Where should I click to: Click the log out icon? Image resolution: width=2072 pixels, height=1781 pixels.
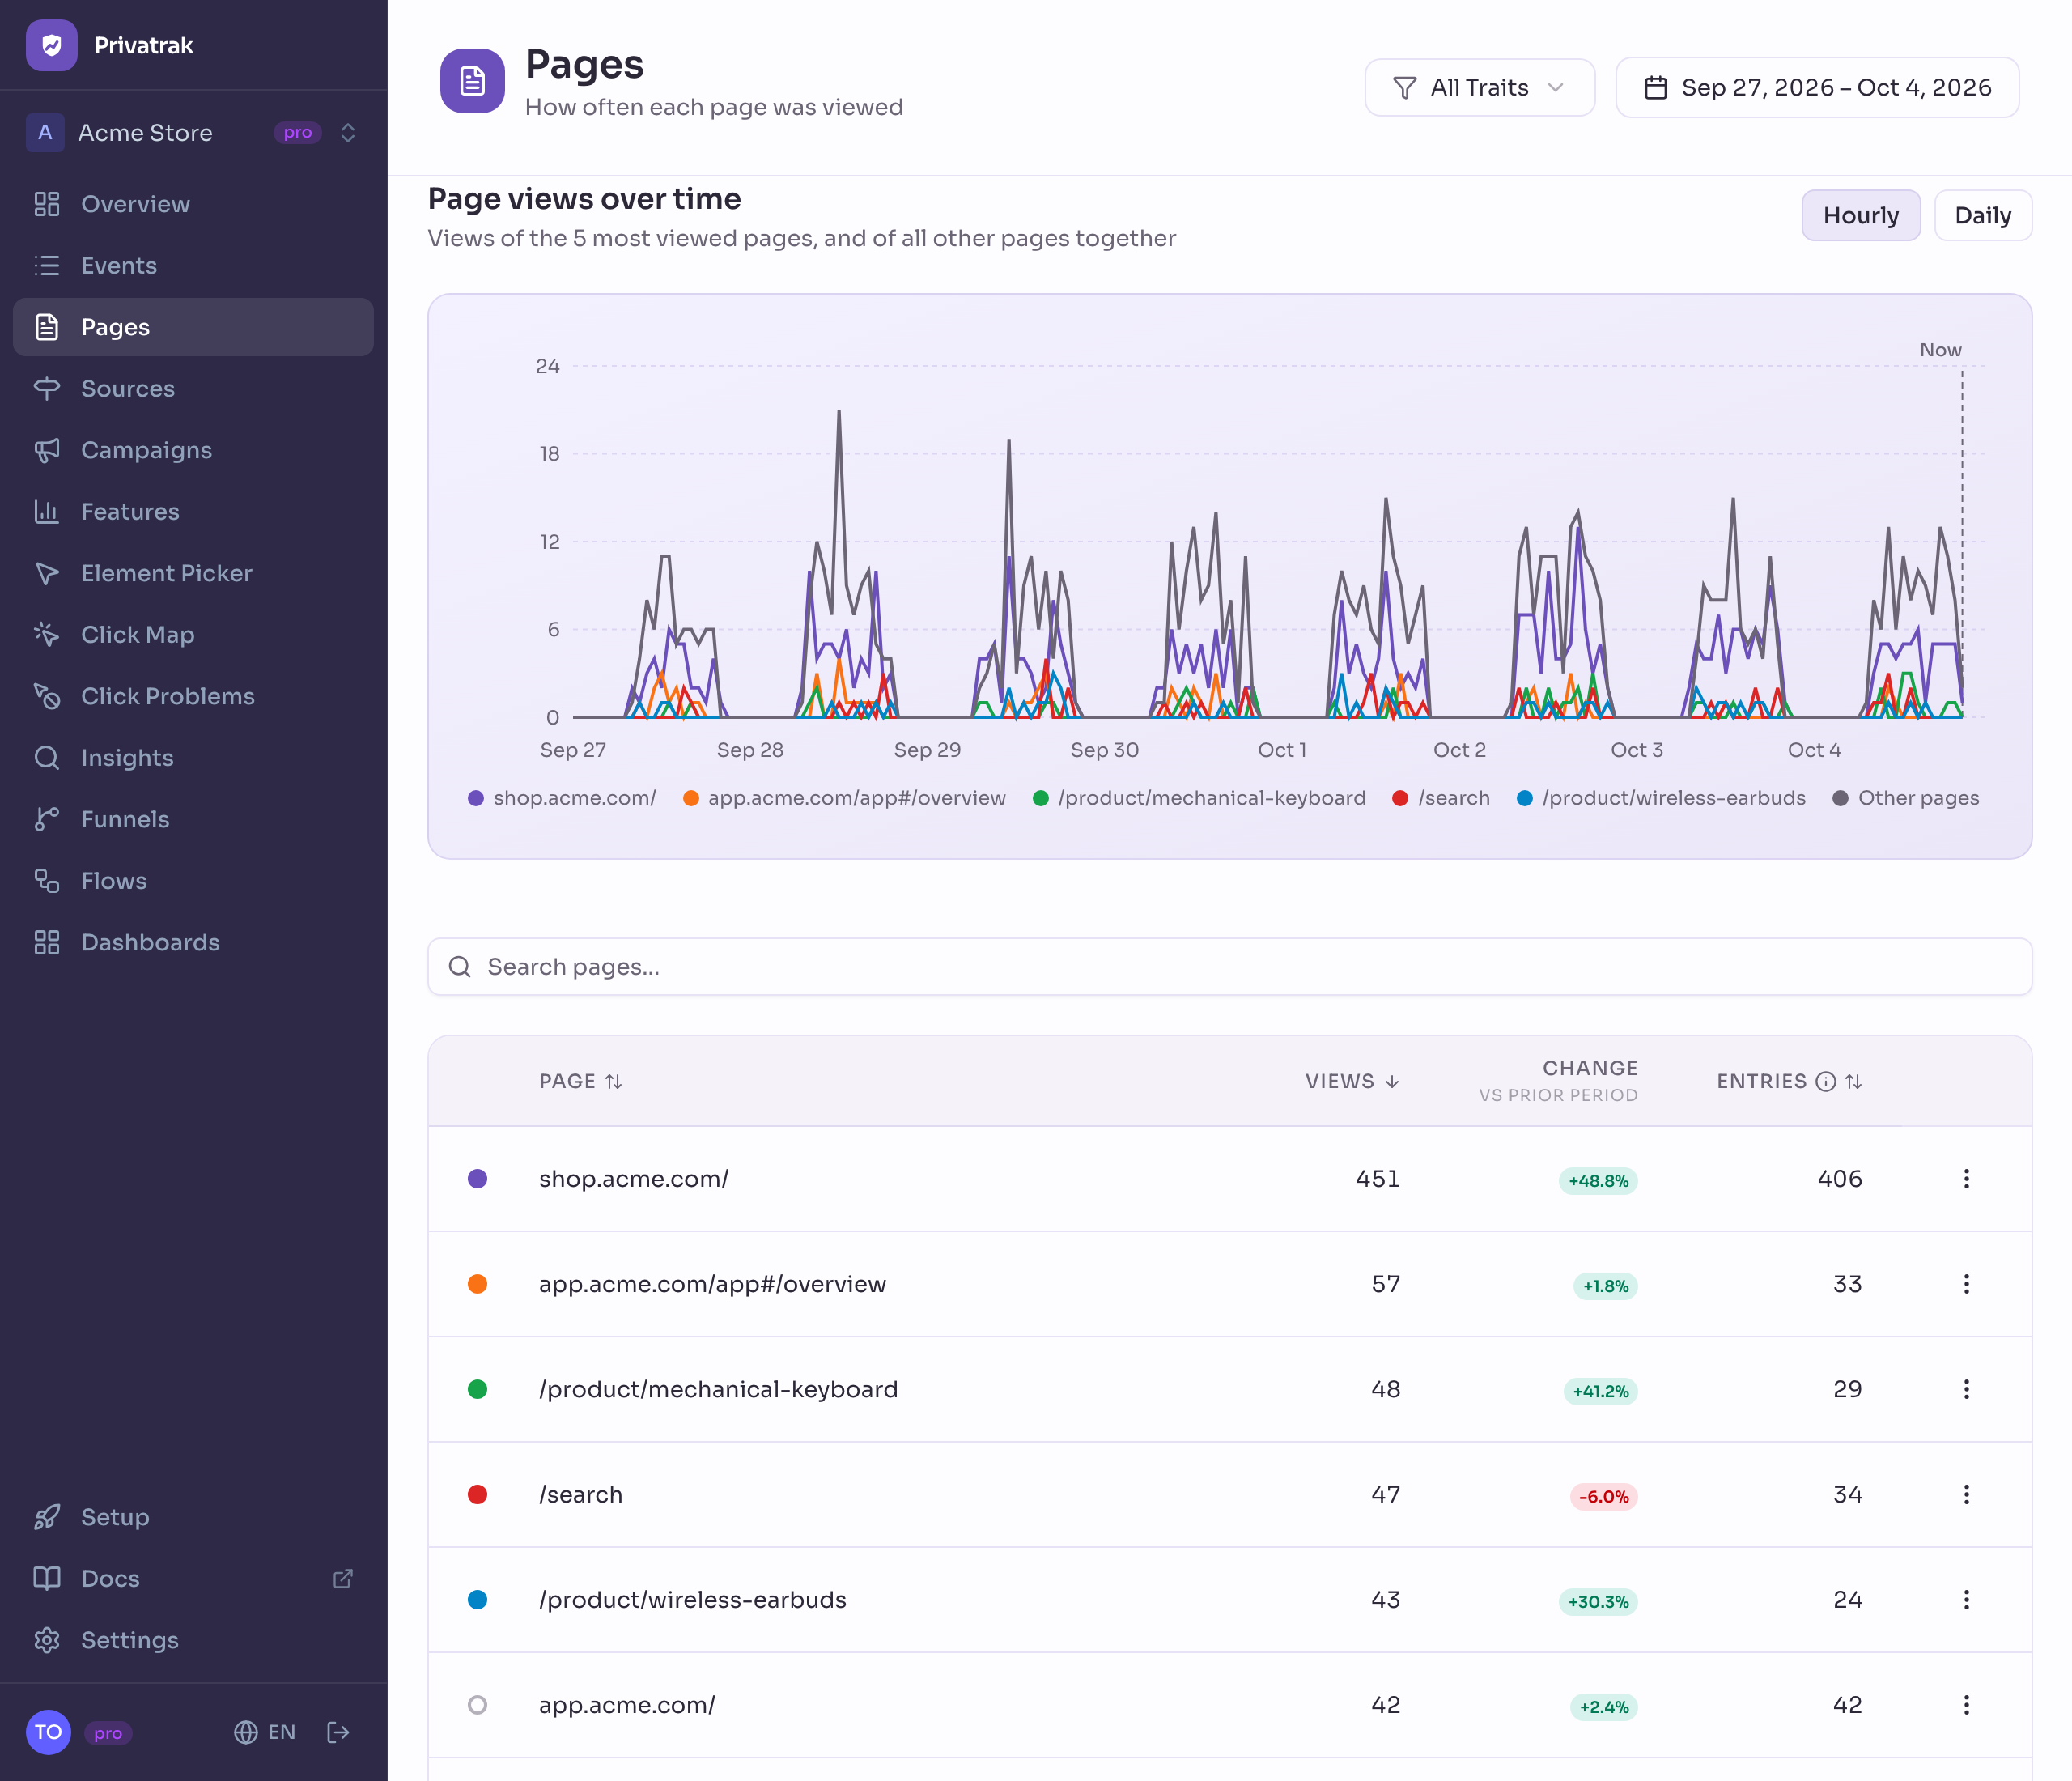338,1732
